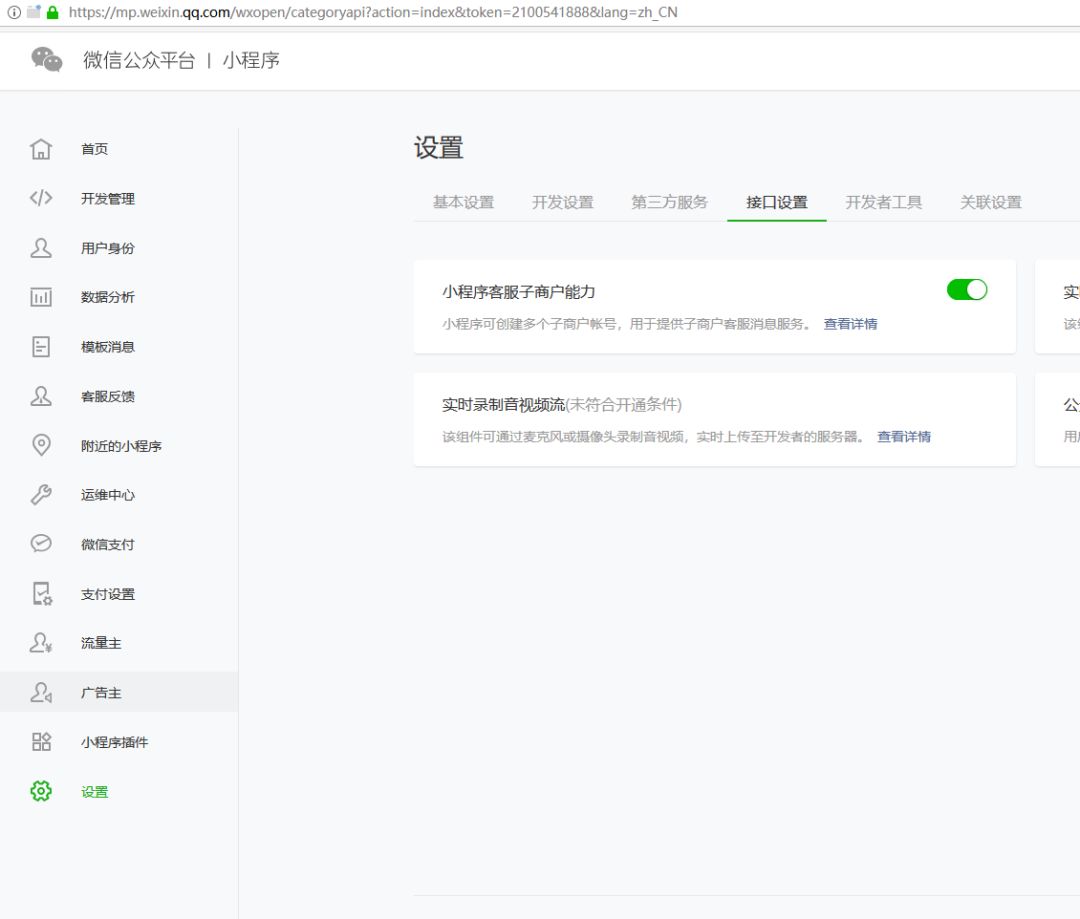Click the 流量主 person yen icon
The image size is (1080, 919).
(41, 643)
